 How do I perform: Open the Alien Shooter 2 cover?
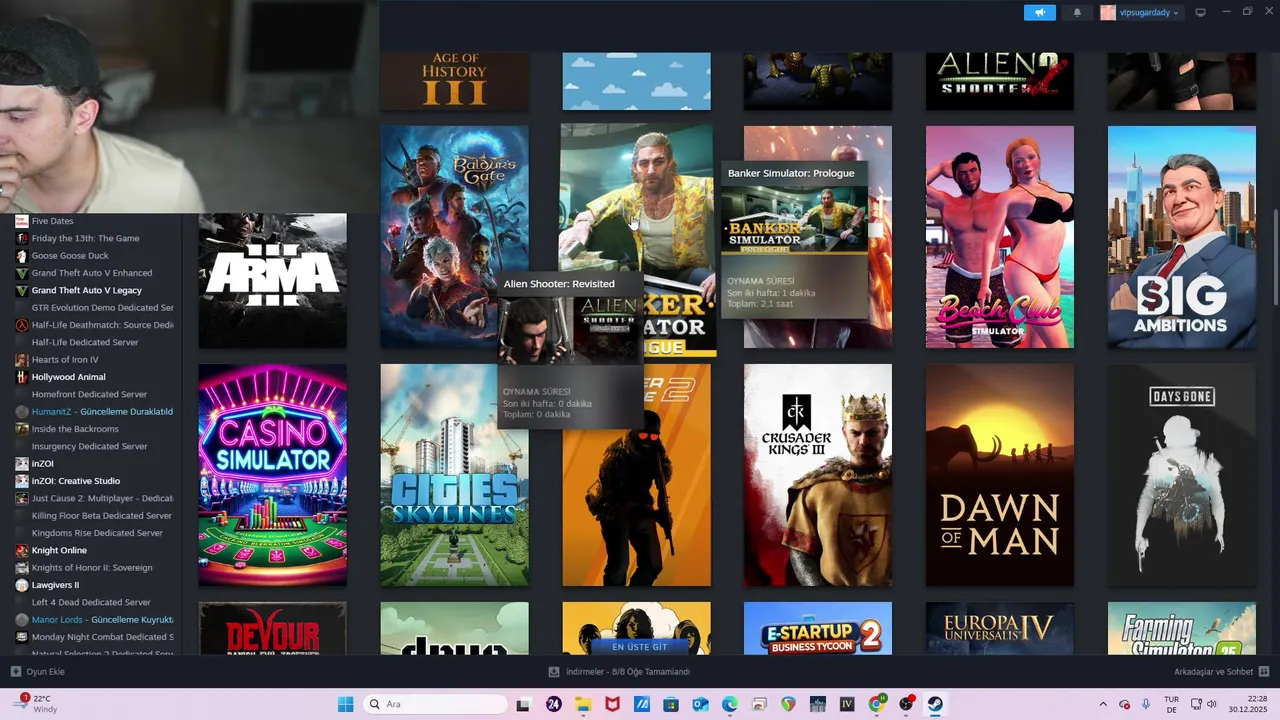tap(1000, 81)
